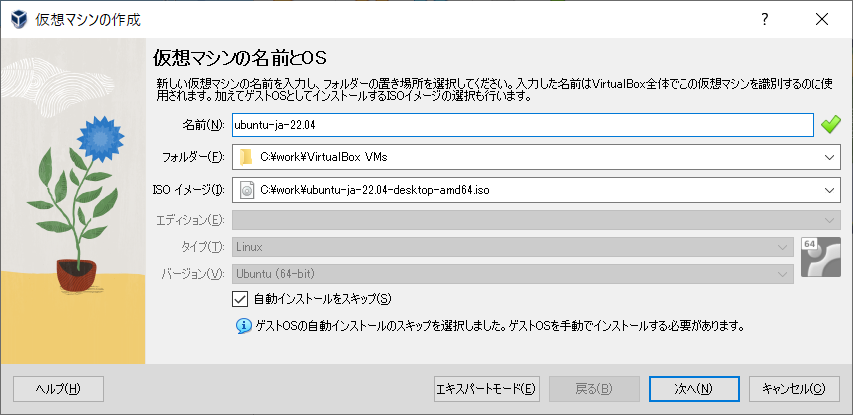Open the タイプ dropdown showing Linux

coord(513,247)
